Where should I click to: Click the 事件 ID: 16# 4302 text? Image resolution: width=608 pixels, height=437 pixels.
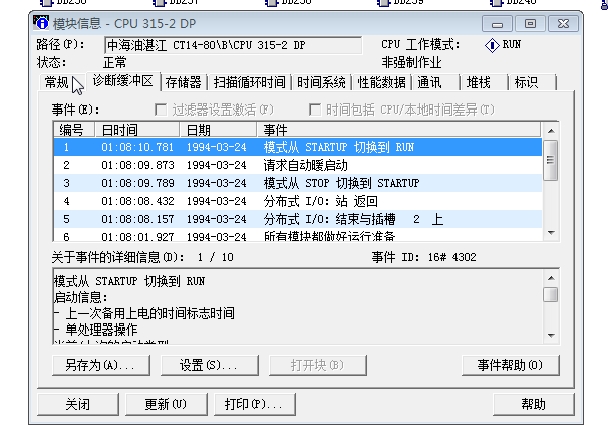[424, 257]
